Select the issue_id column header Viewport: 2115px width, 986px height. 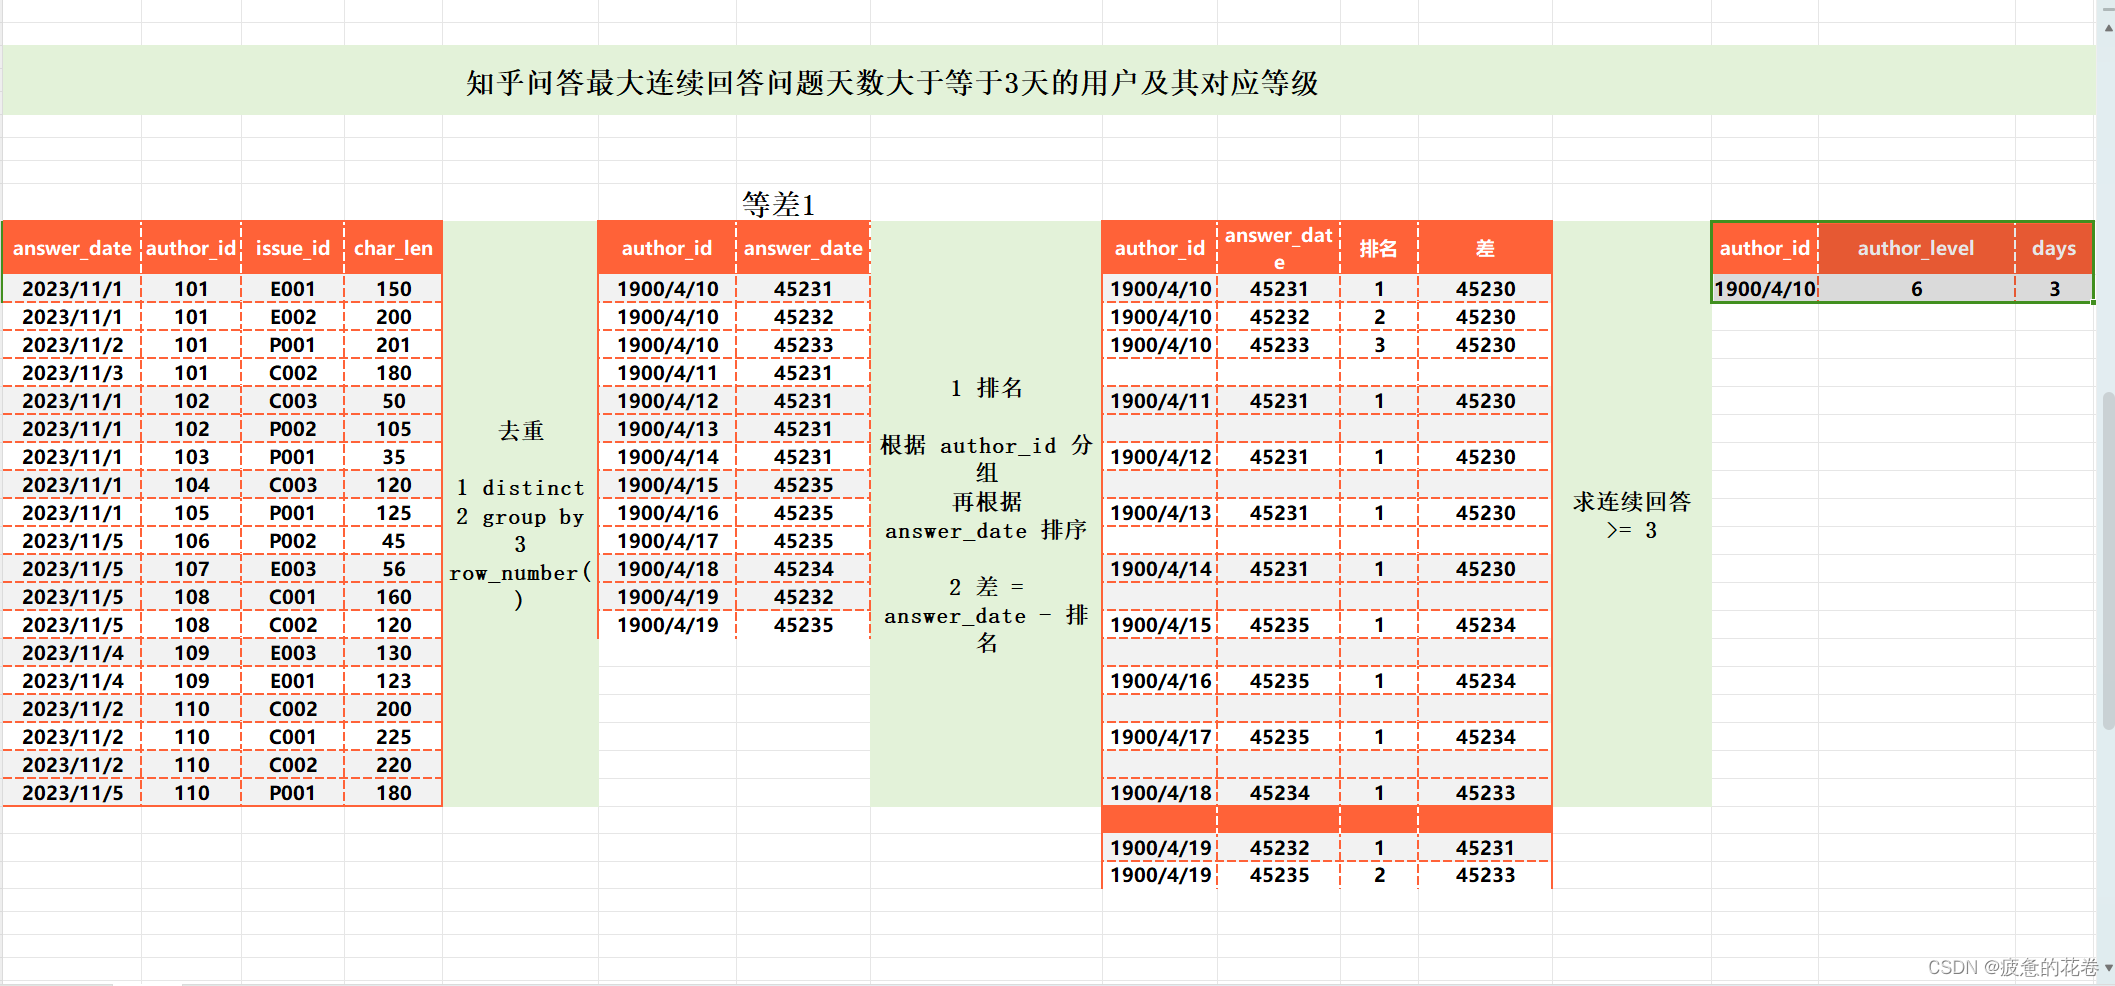click(292, 248)
